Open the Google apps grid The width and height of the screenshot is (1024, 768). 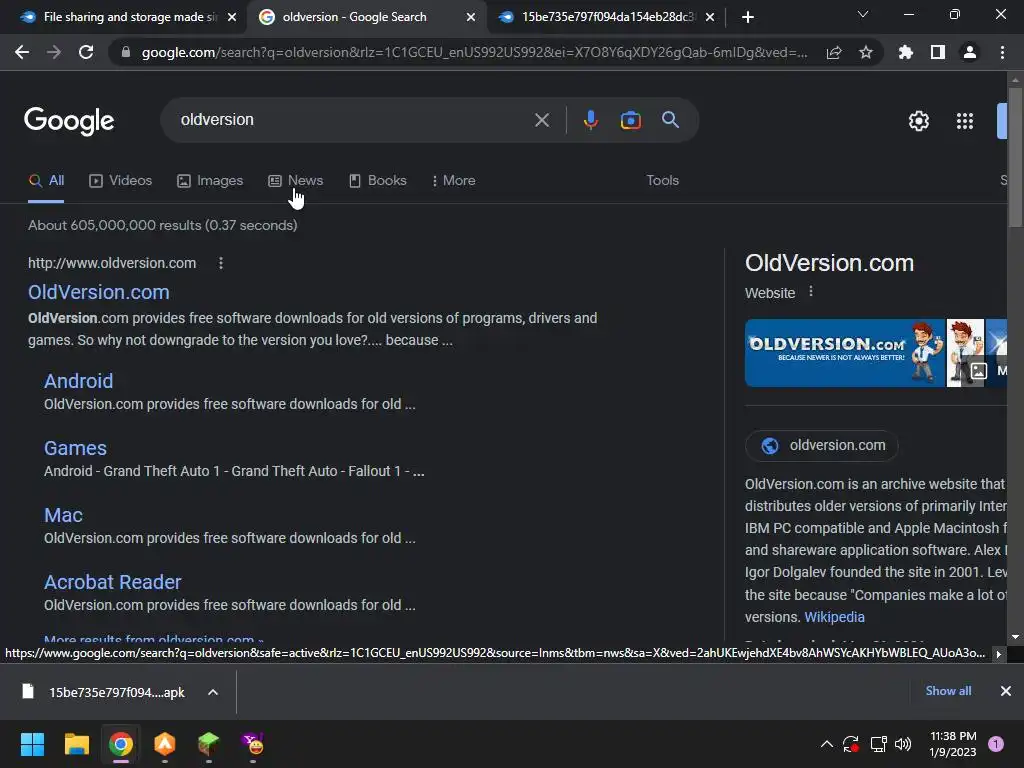click(x=965, y=121)
